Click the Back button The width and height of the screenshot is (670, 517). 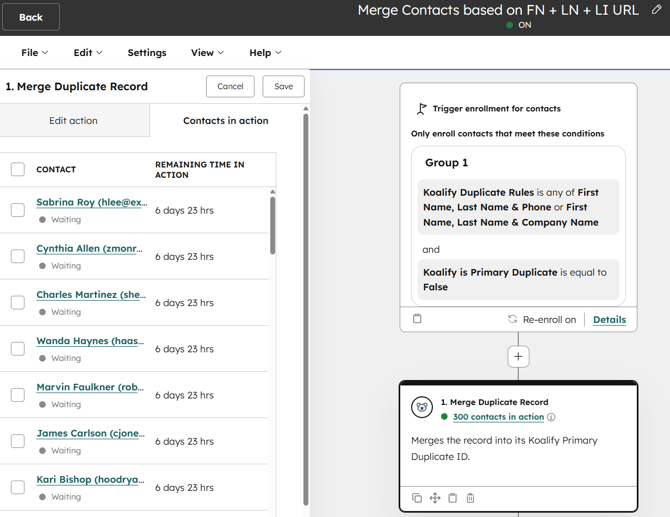pos(31,17)
